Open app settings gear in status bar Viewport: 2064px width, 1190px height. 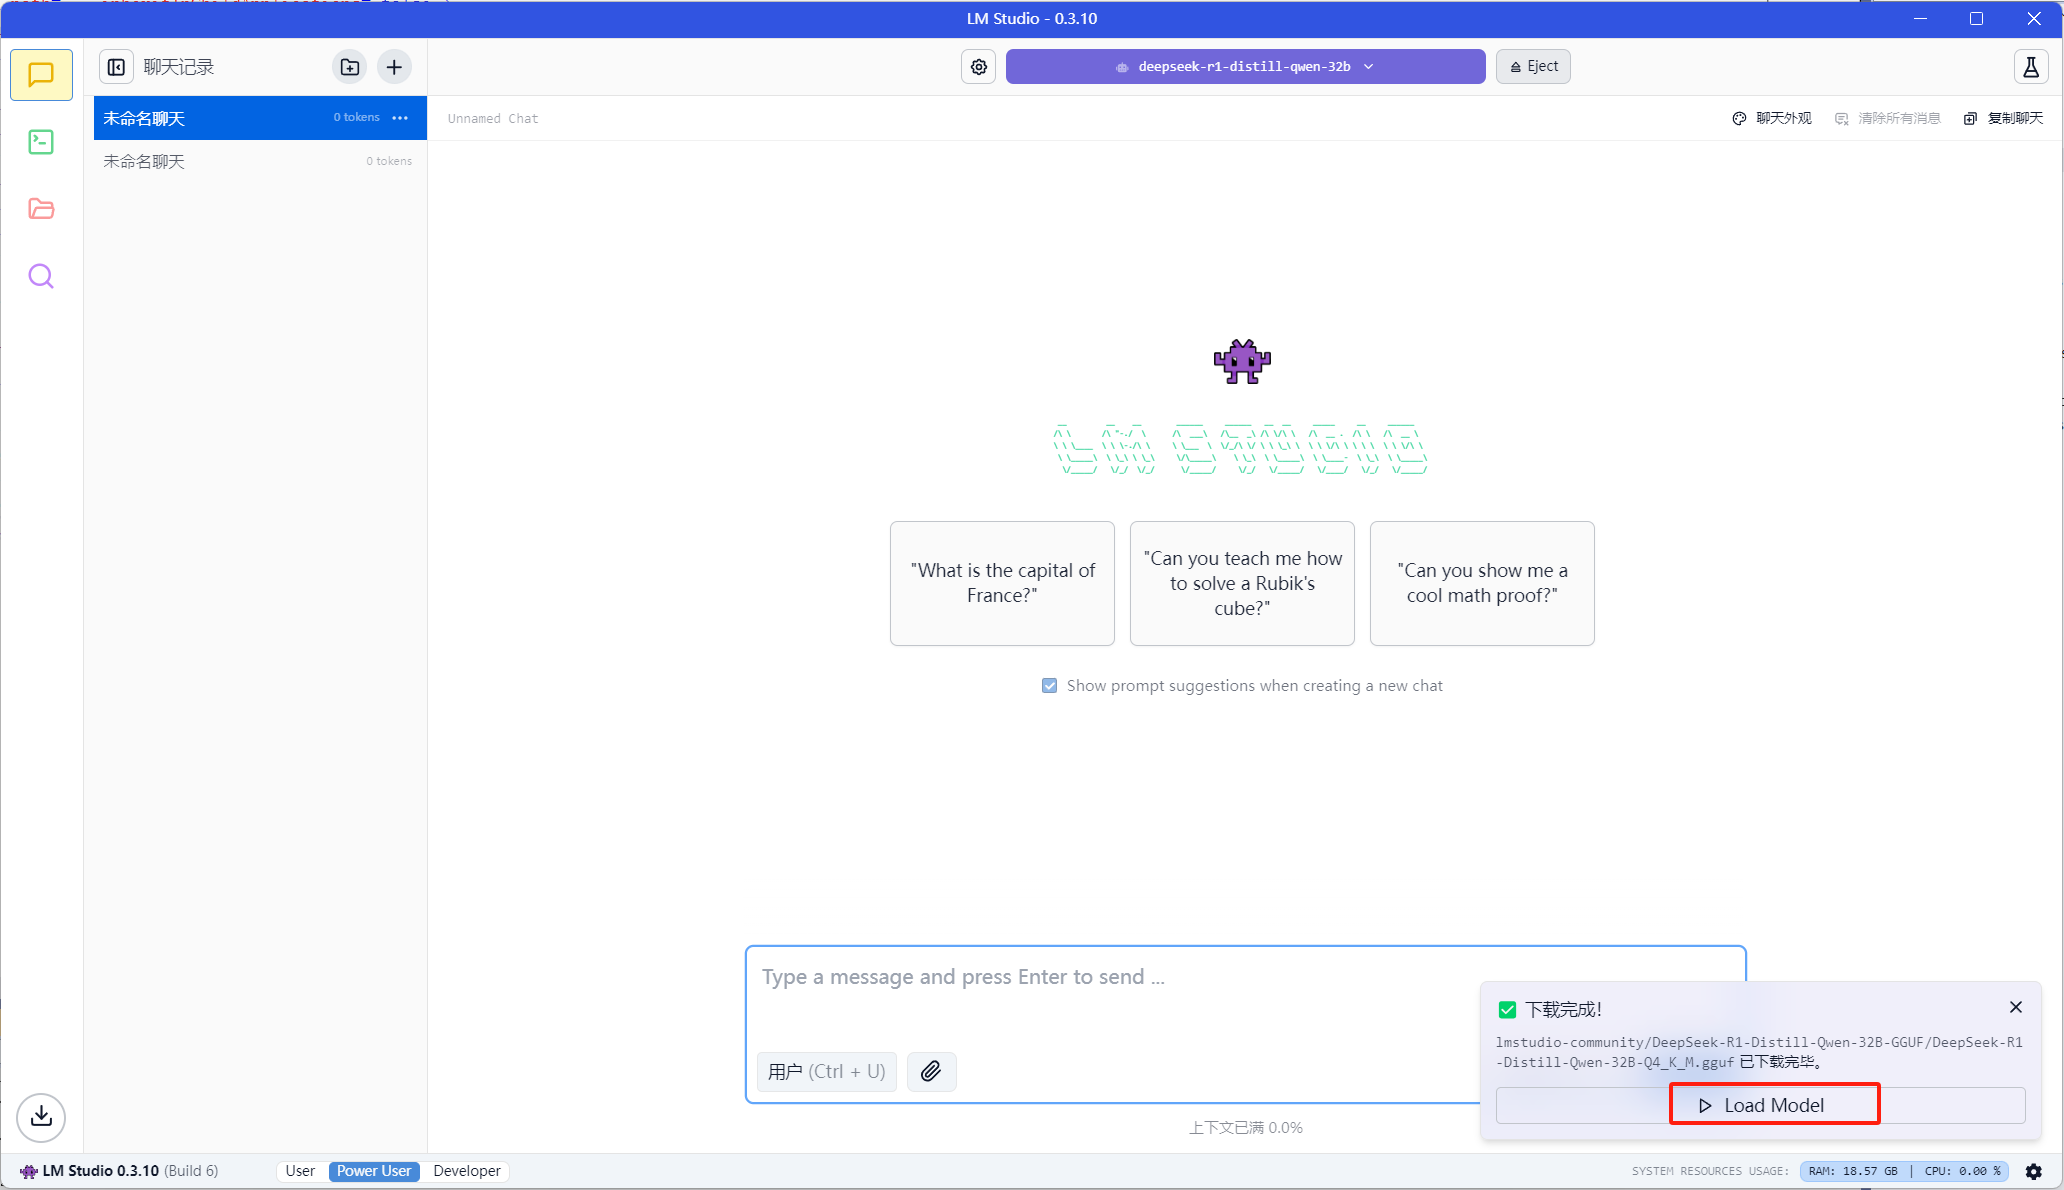tap(2034, 1171)
